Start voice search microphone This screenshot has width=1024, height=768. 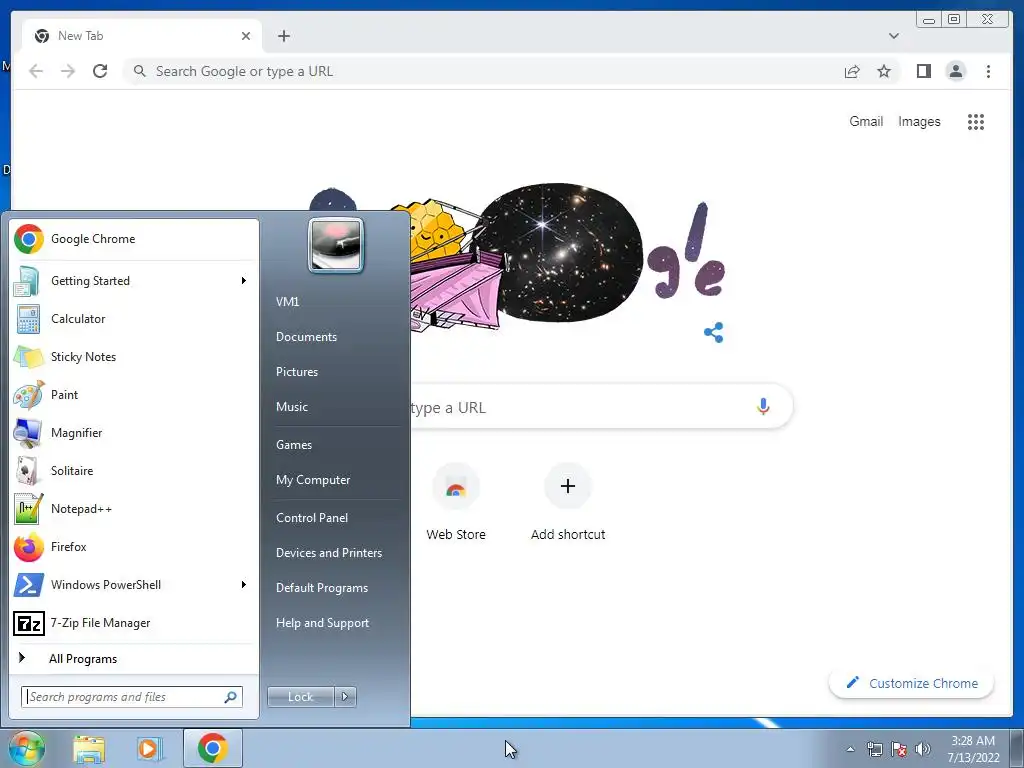point(763,407)
